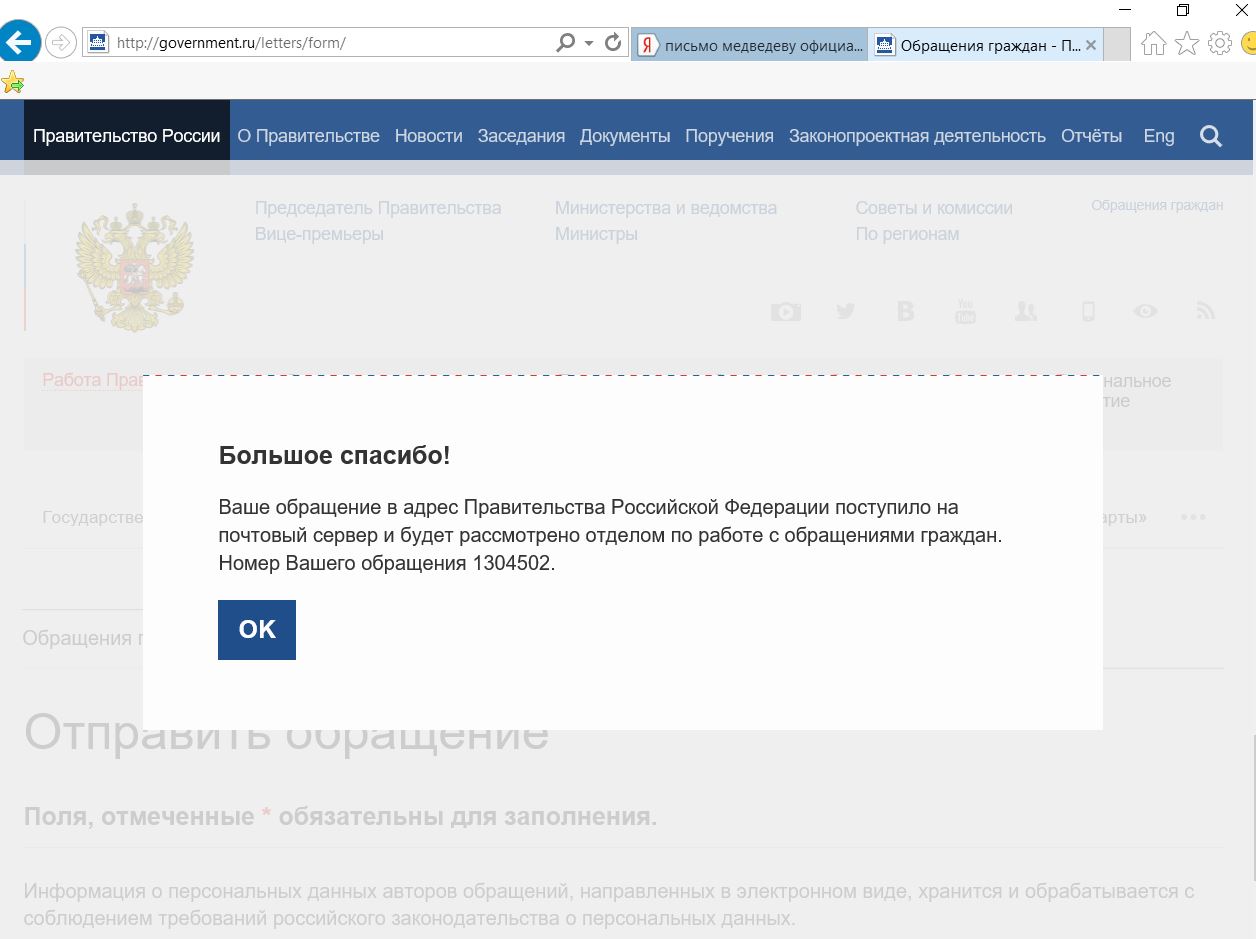Open the 'Документы' menu item
The image size is (1256, 939).
[x=625, y=136]
